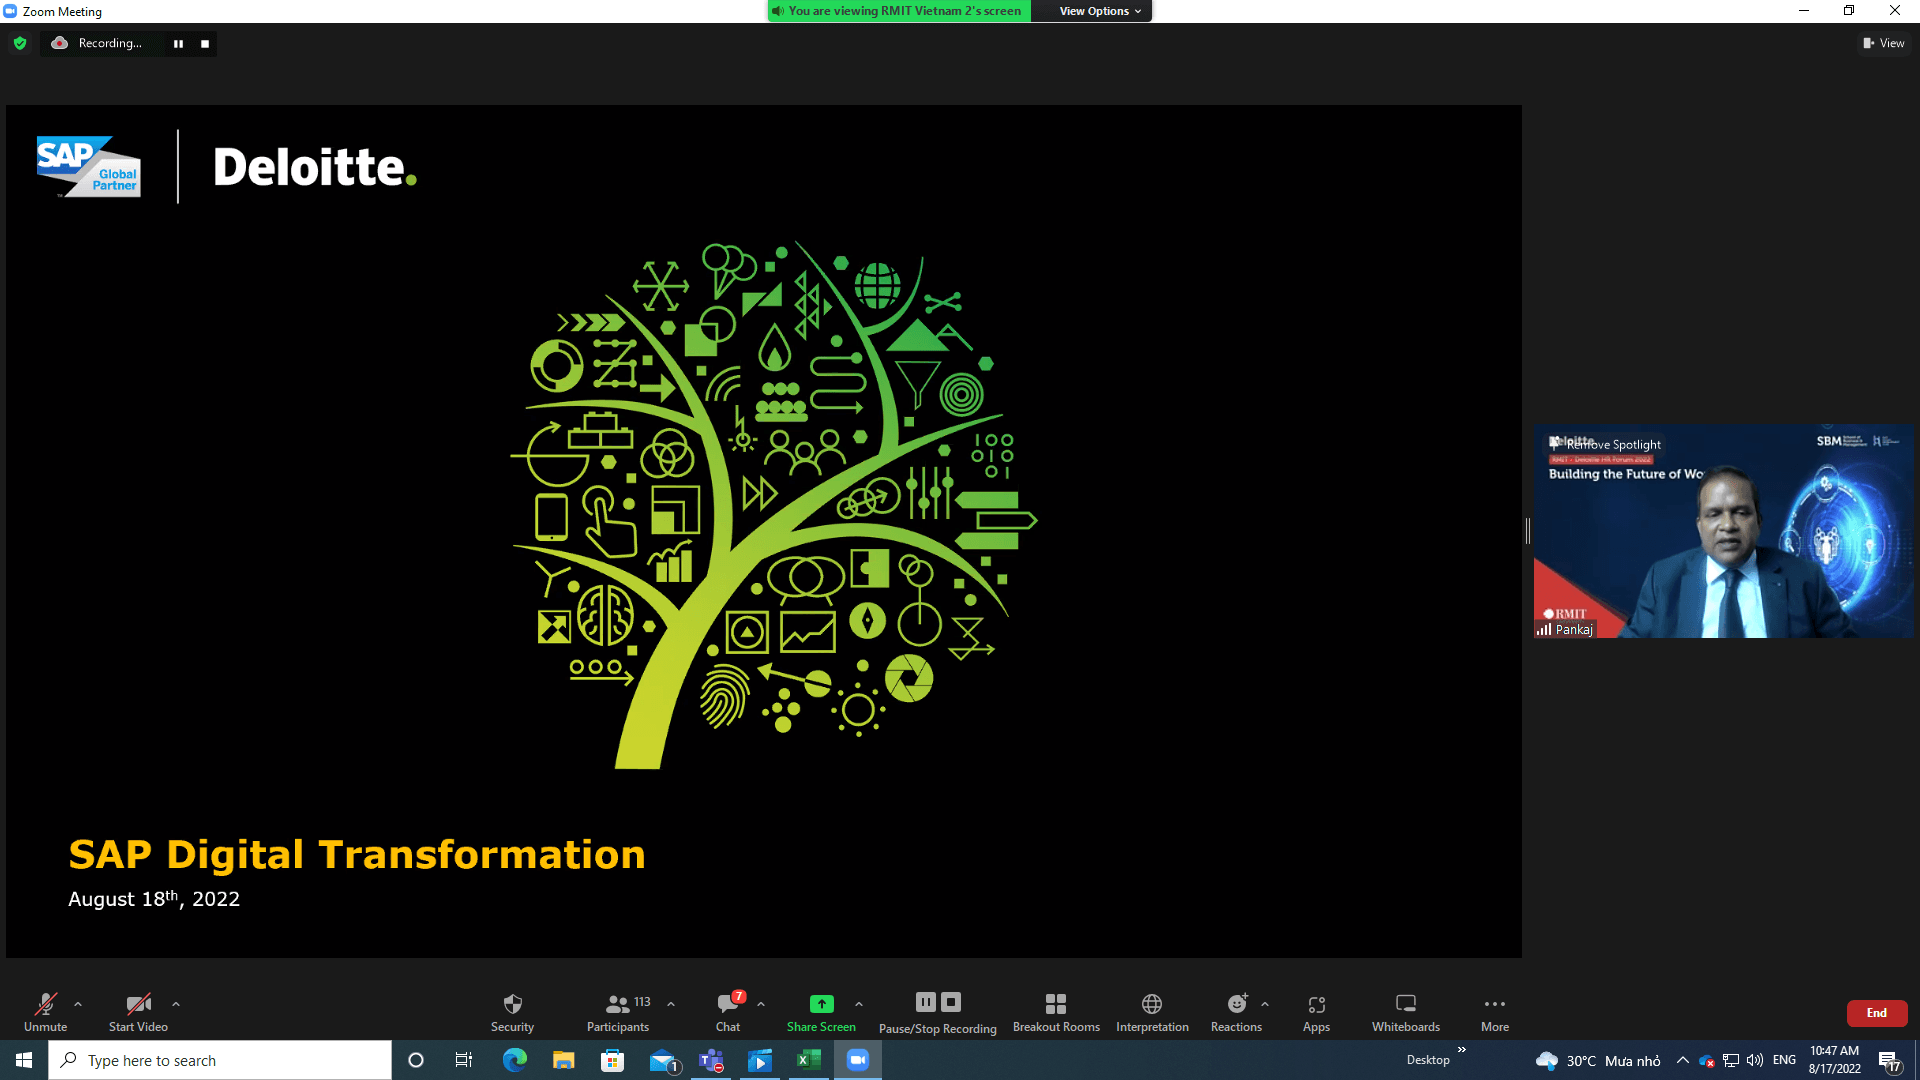Open Breakout Rooms

pos(1056,1012)
